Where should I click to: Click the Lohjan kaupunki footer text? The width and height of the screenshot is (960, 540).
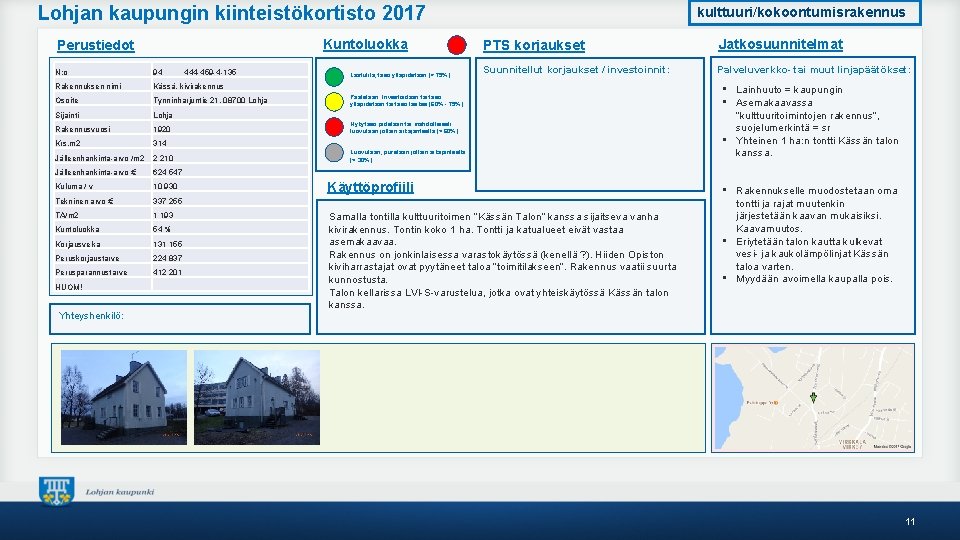pyautogui.click(x=120, y=492)
